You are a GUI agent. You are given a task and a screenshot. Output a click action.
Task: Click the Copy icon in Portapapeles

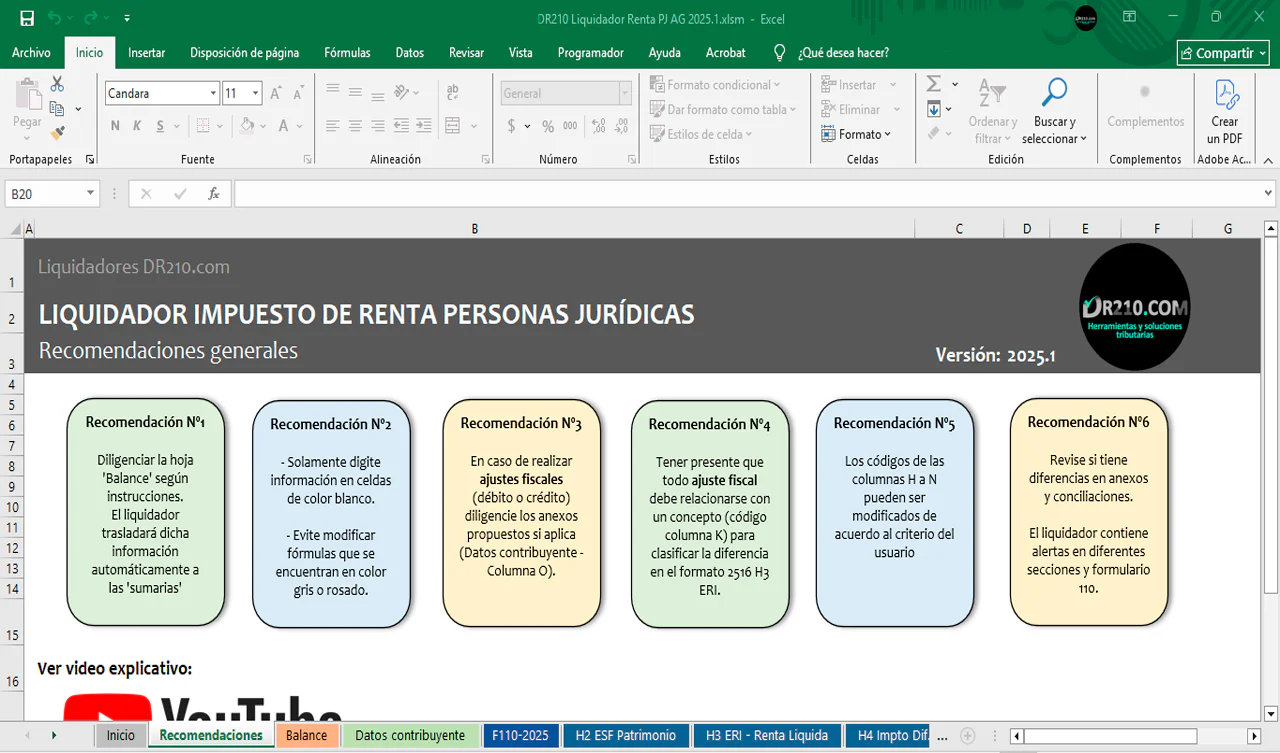tap(56, 108)
